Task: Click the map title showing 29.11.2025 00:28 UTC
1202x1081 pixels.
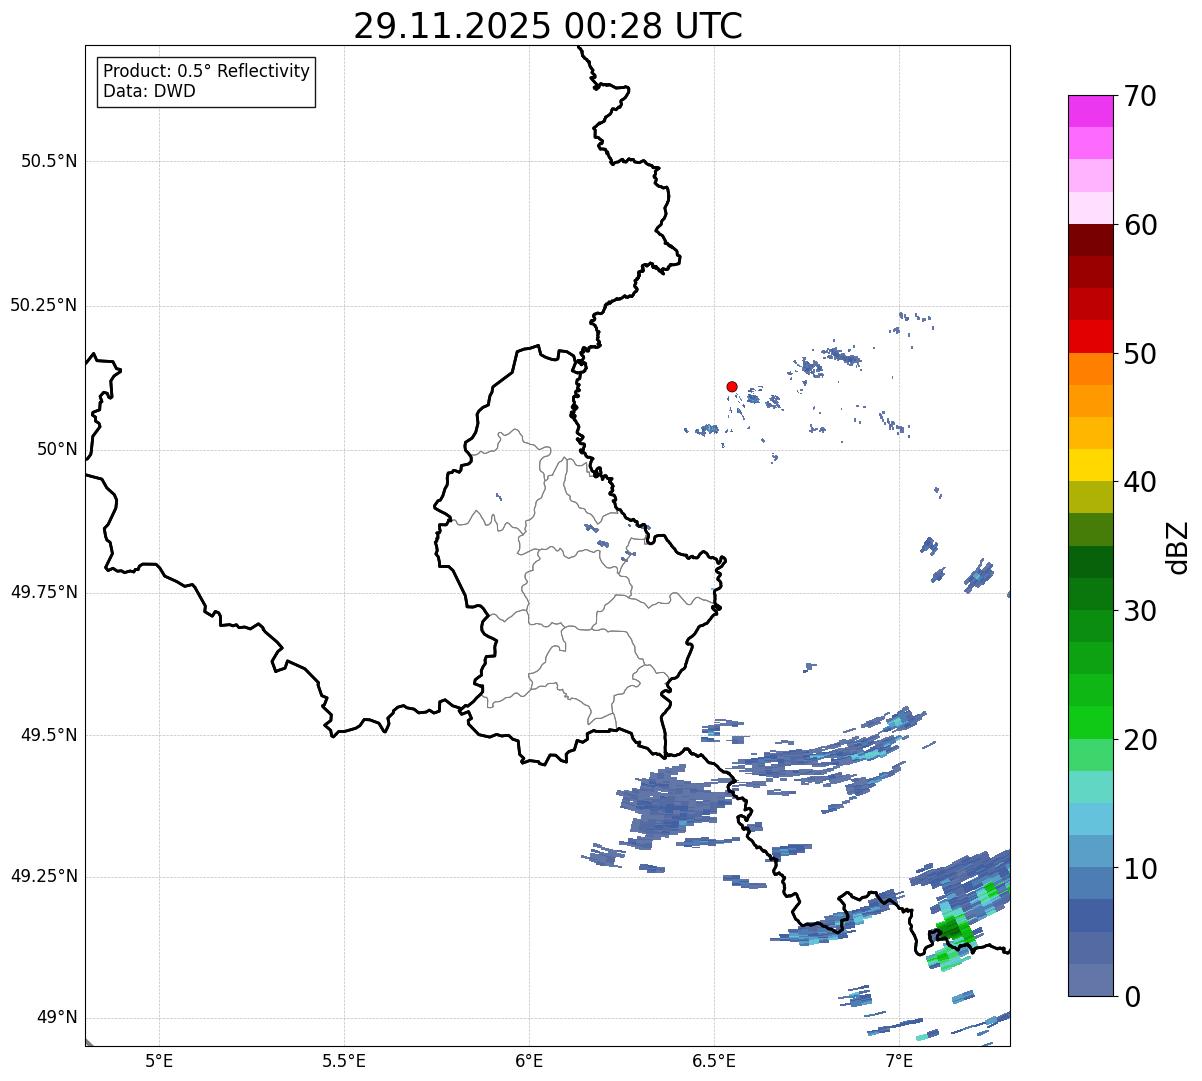Action: click(x=548, y=26)
